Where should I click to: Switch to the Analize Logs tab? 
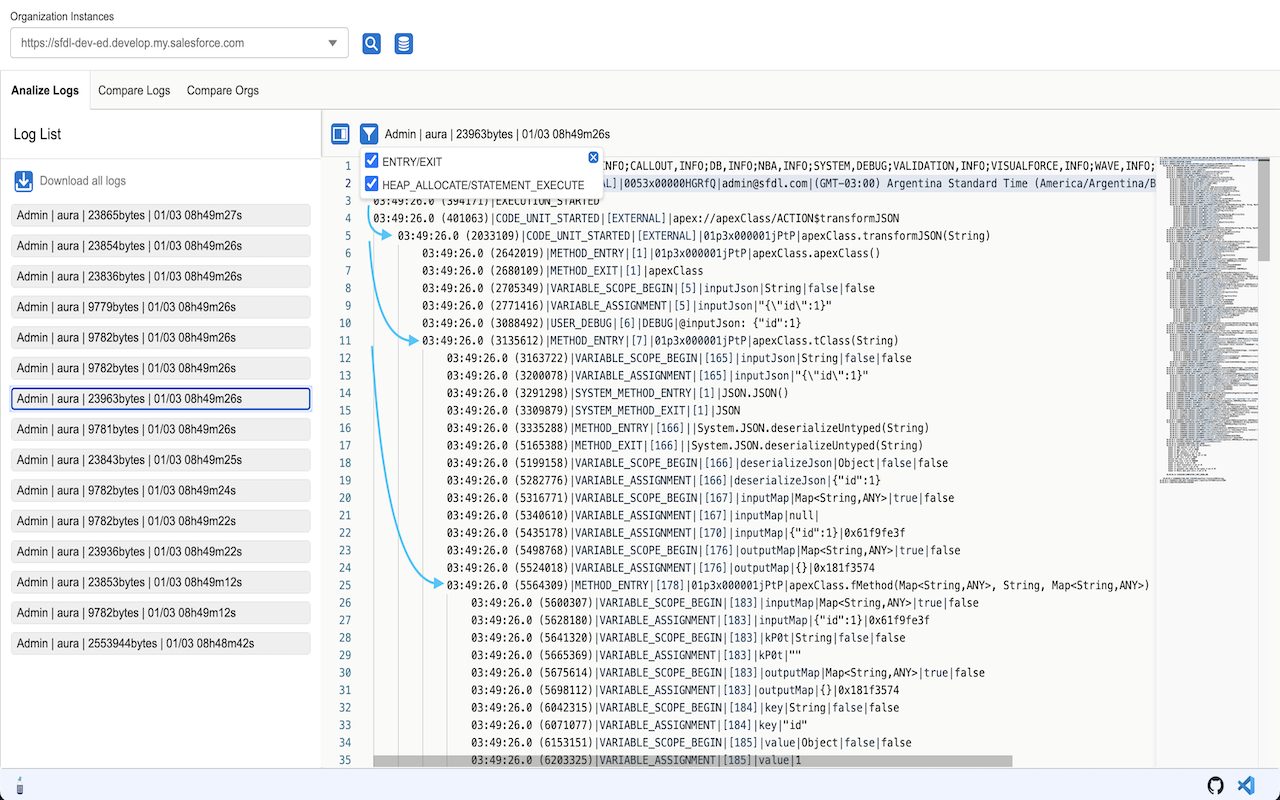point(45,90)
